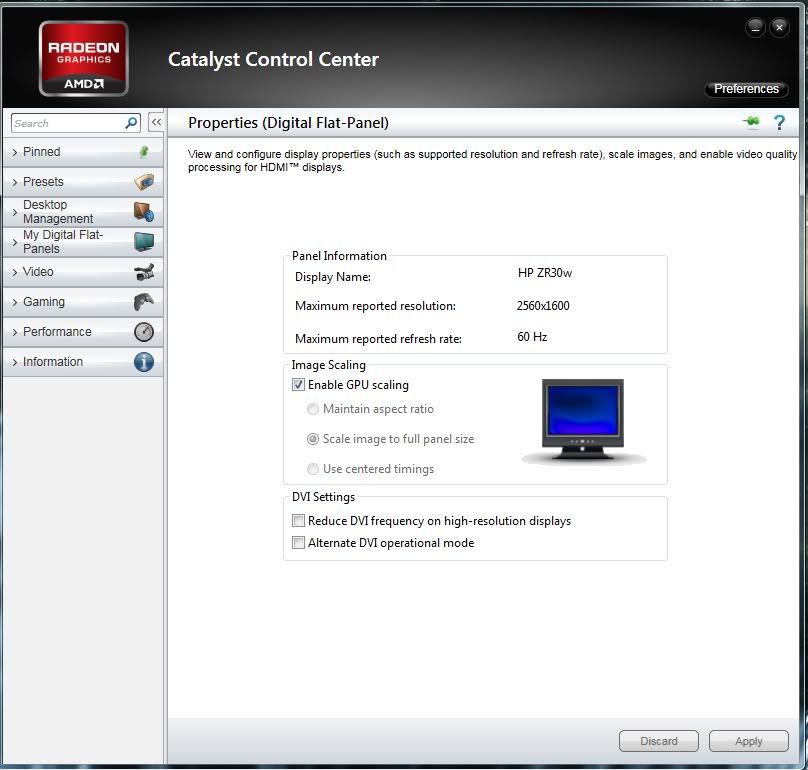
Task: Open help with the question mark icon
Action: click(x=779, y=123)
